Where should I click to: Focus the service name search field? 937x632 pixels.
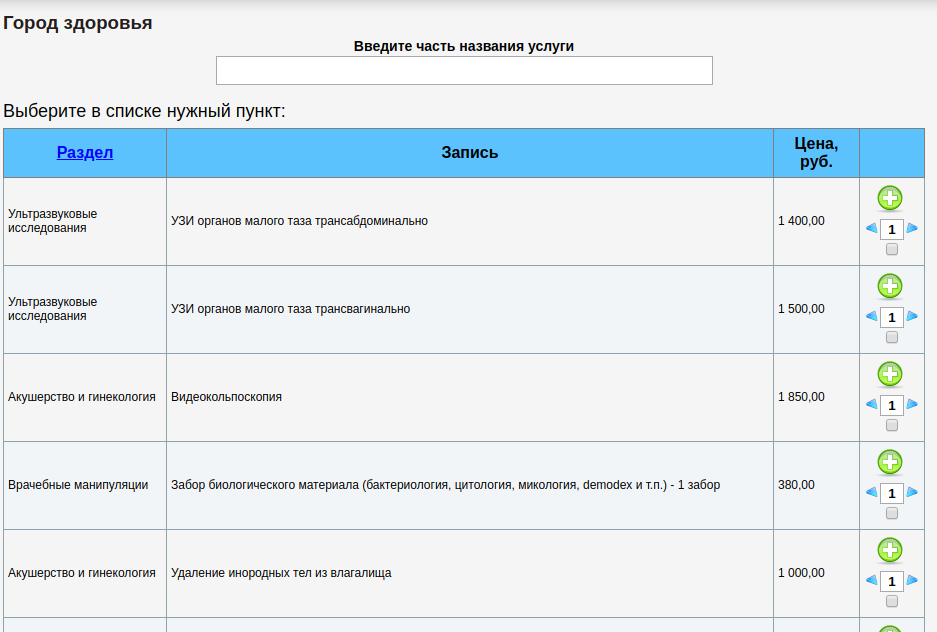(x=464, y=71)
